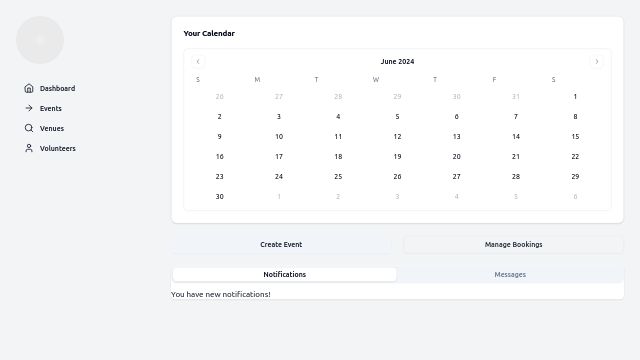Choose June 30 in the calendar
This screenshot has width=640, height=360.
point(220,197)
